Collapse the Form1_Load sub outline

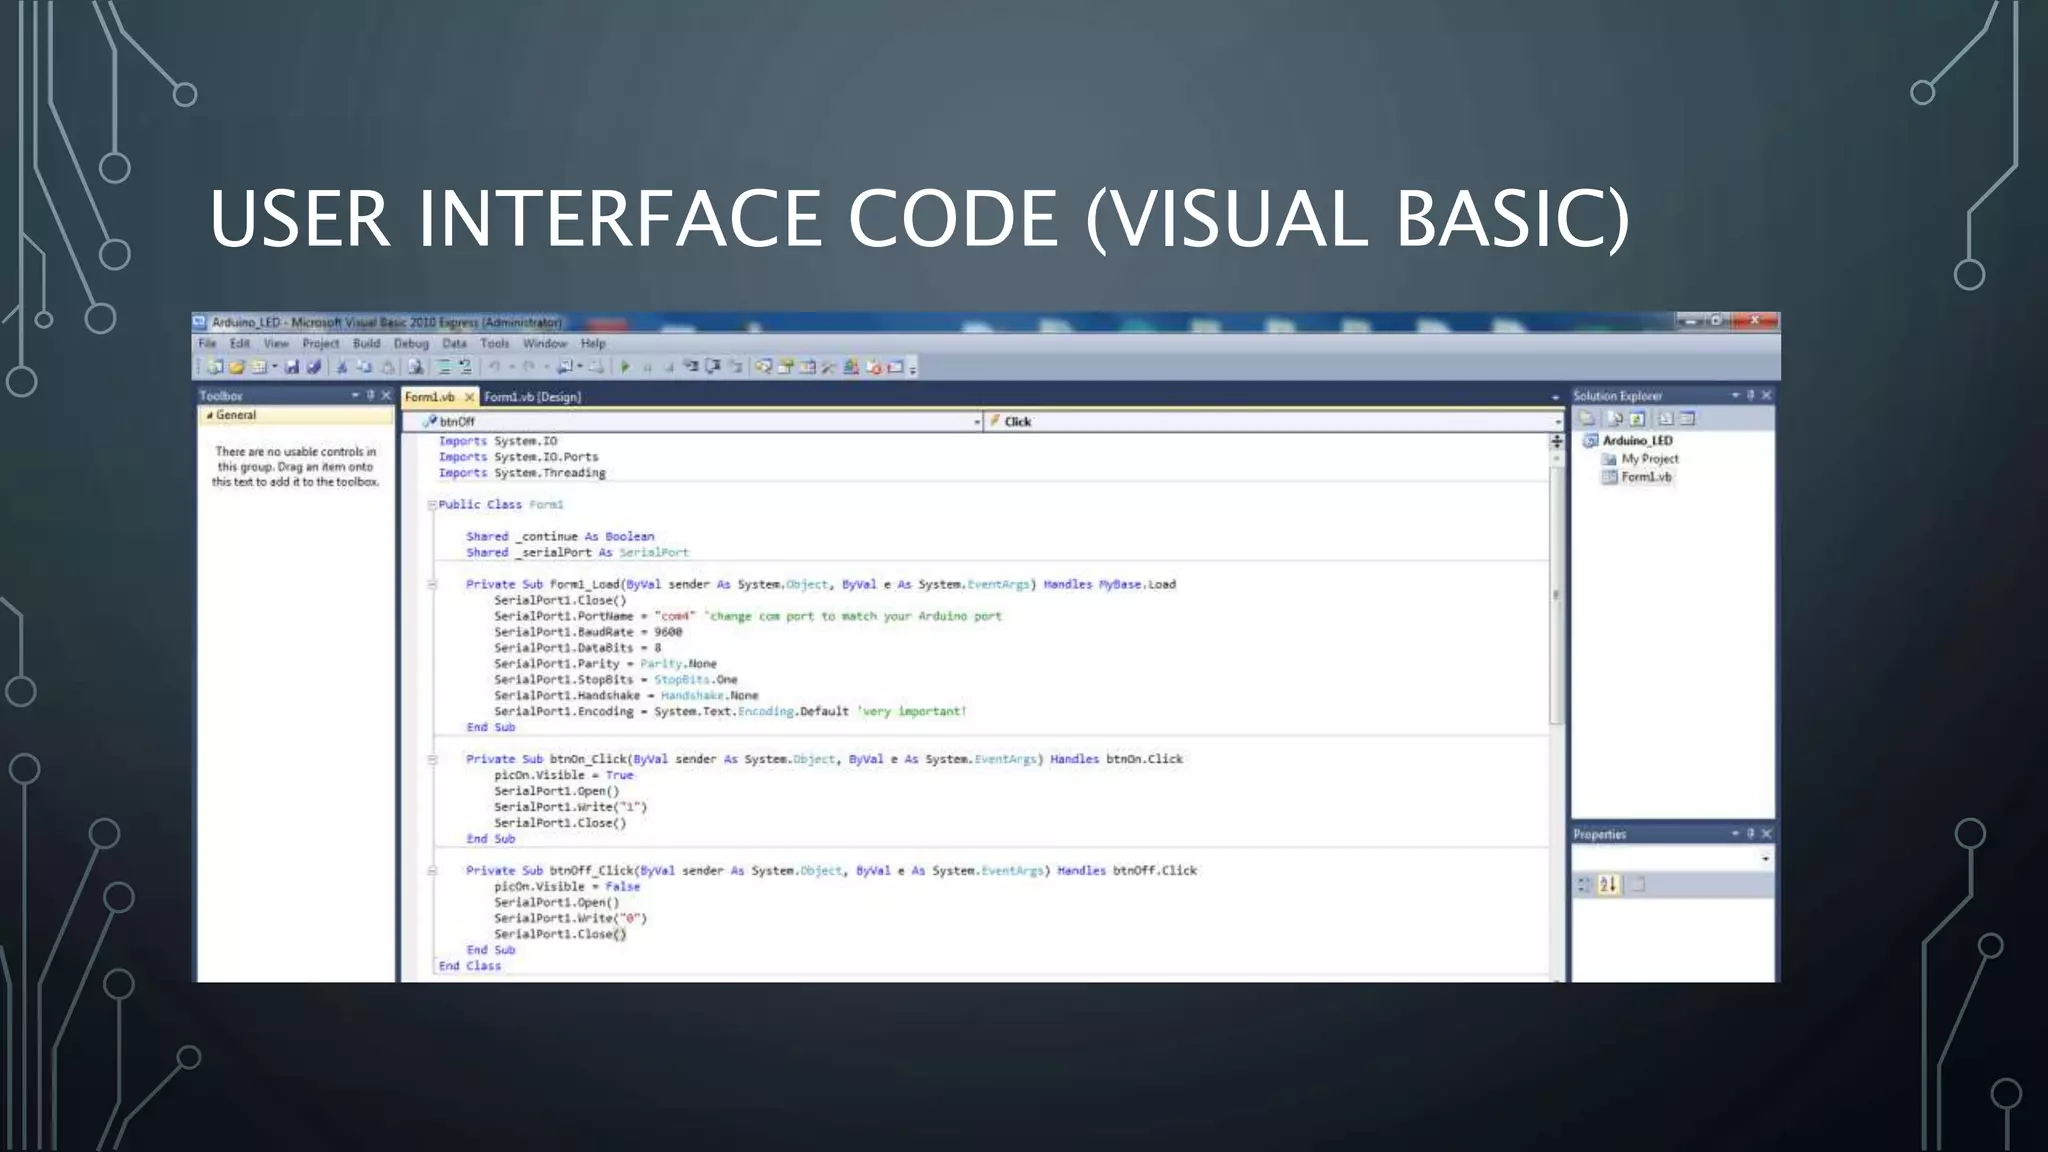[432, 584]
